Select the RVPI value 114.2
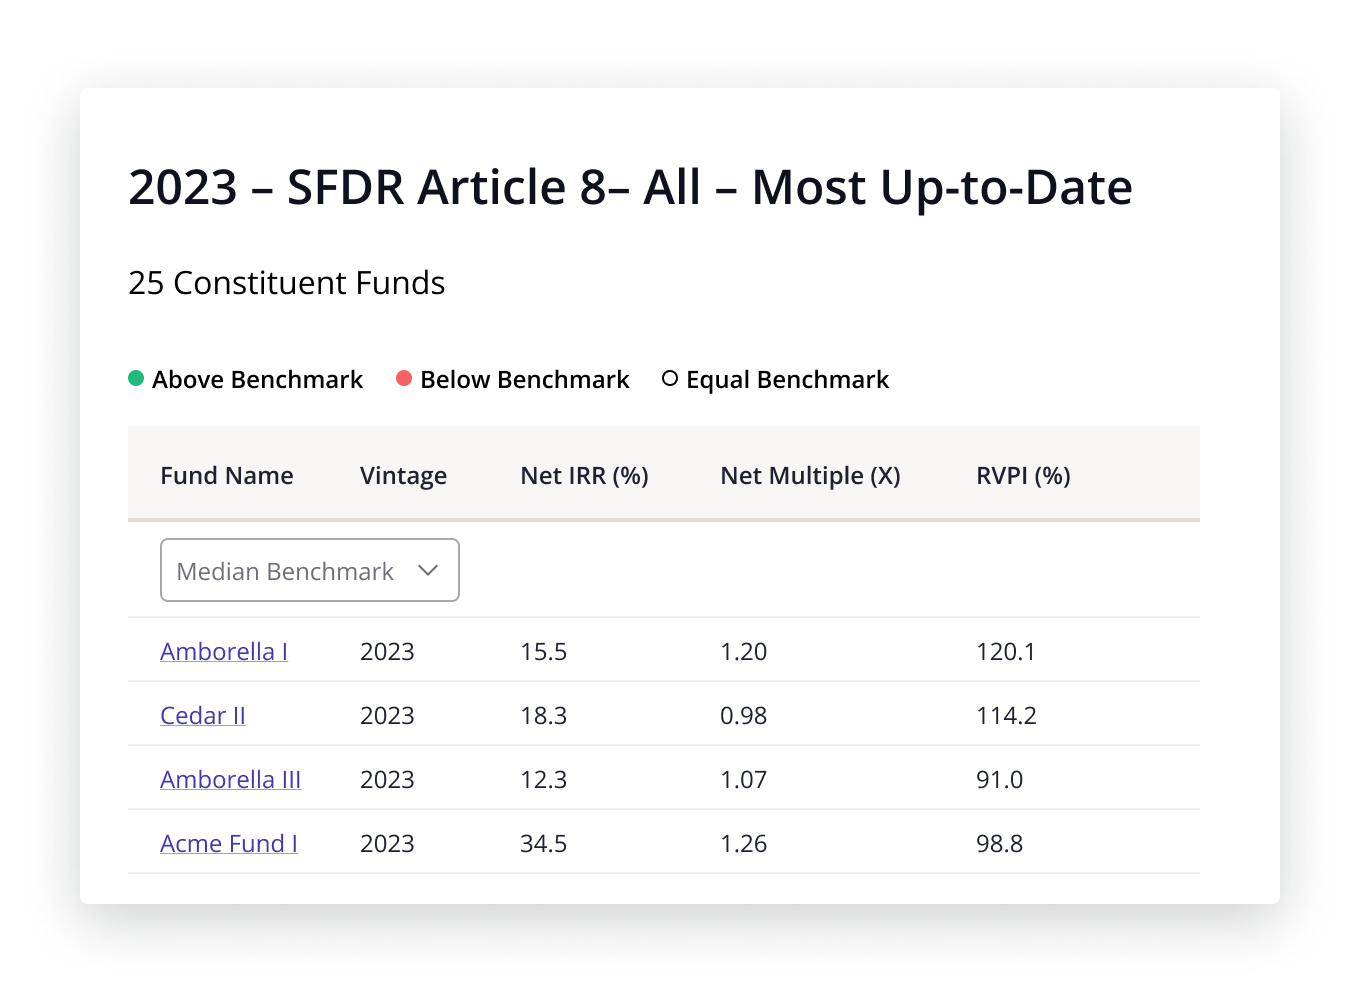Viewport: 1360px width, 992px height. click(1006, 715)
